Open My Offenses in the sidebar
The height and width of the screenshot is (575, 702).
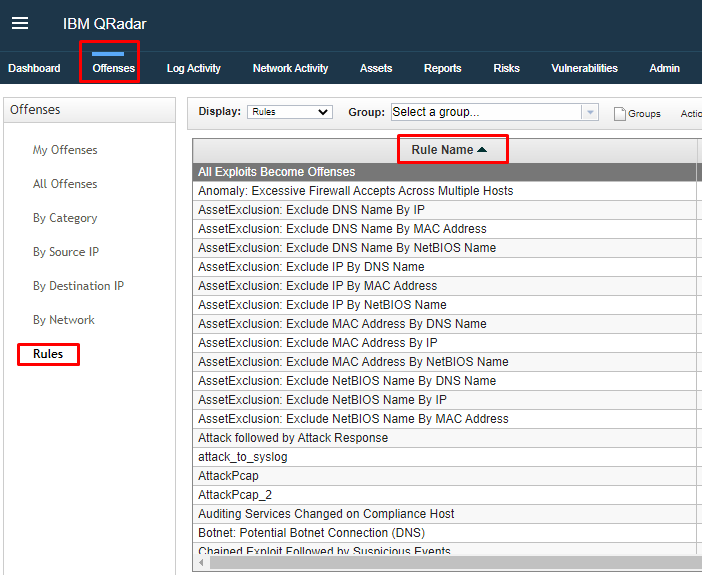[x=65, y=150]
